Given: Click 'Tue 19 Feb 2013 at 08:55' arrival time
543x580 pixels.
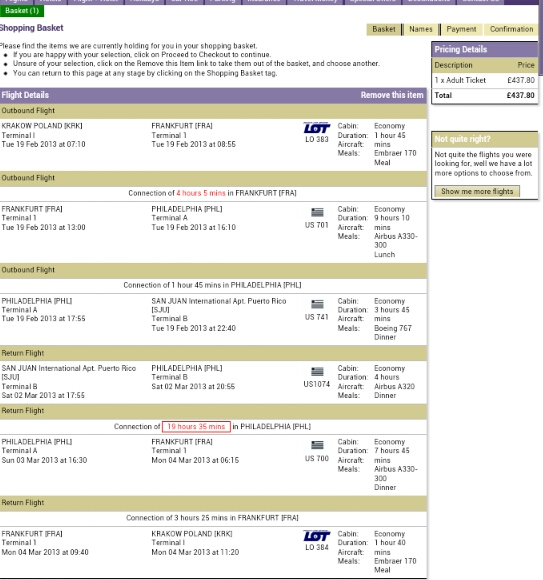Looking at the screenshot, I should tap(193, 144).
